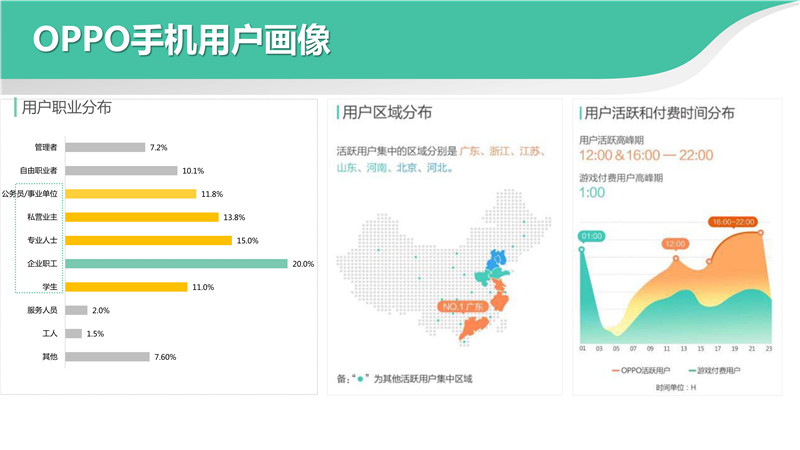Click the orange 12:00＆16:00—22:00 peak text
This screenshot has width=800, height=450.
[x=645, y=156]
